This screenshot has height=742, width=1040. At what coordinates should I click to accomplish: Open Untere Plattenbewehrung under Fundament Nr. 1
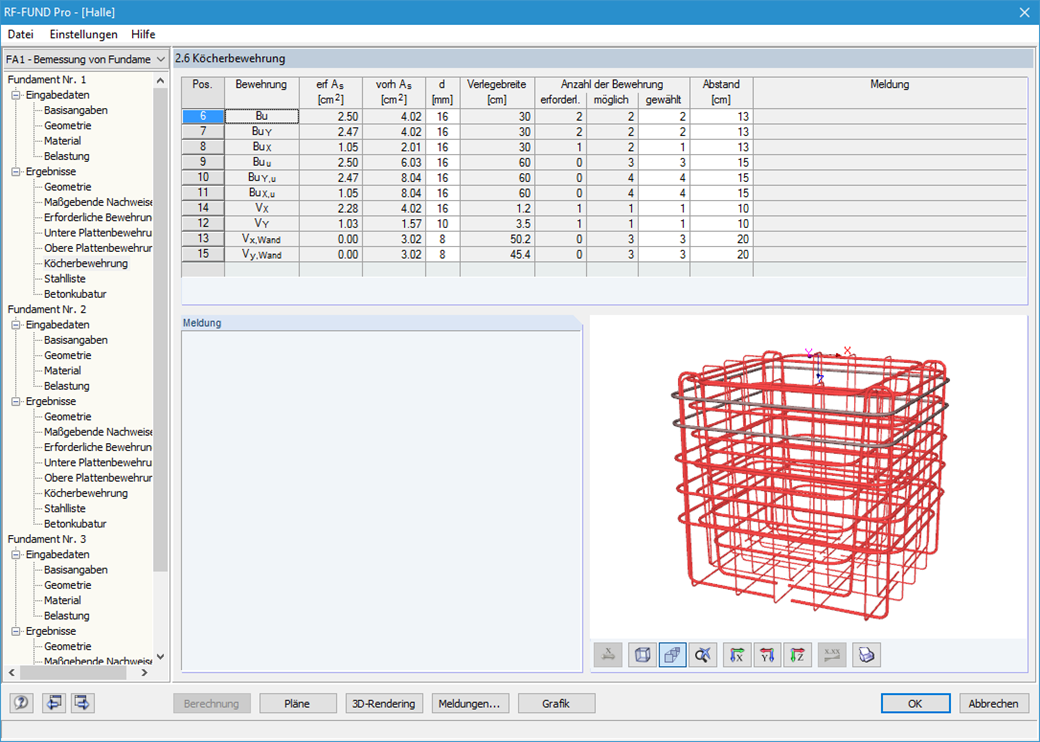point(98,233)
